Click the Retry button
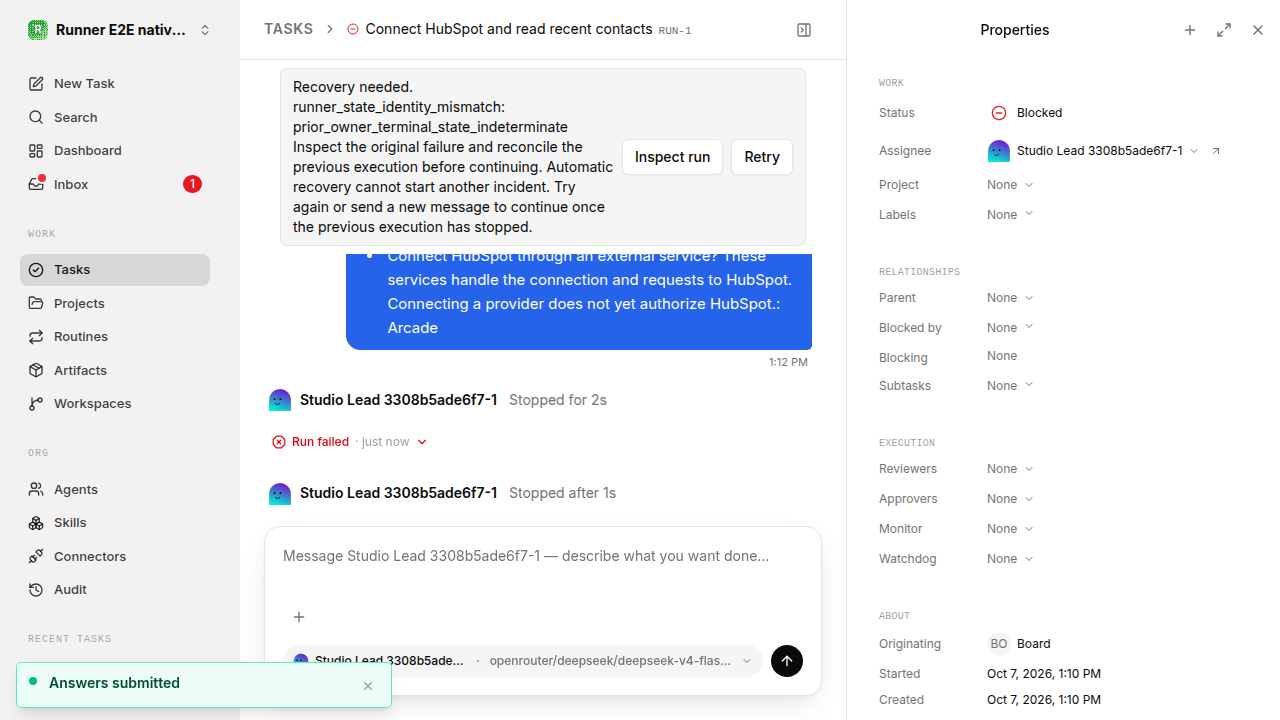Image resolution: width=1280 pixels, height=720 pixels. (762, 157)
